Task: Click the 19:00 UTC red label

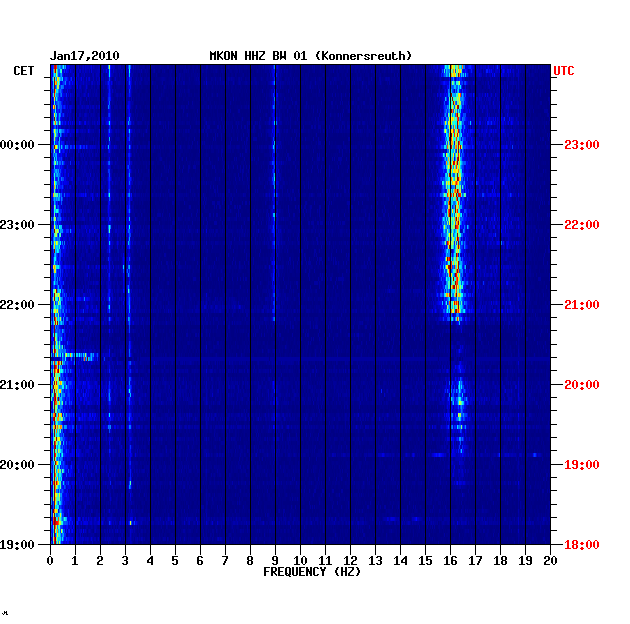Action: tap(581, 464)
